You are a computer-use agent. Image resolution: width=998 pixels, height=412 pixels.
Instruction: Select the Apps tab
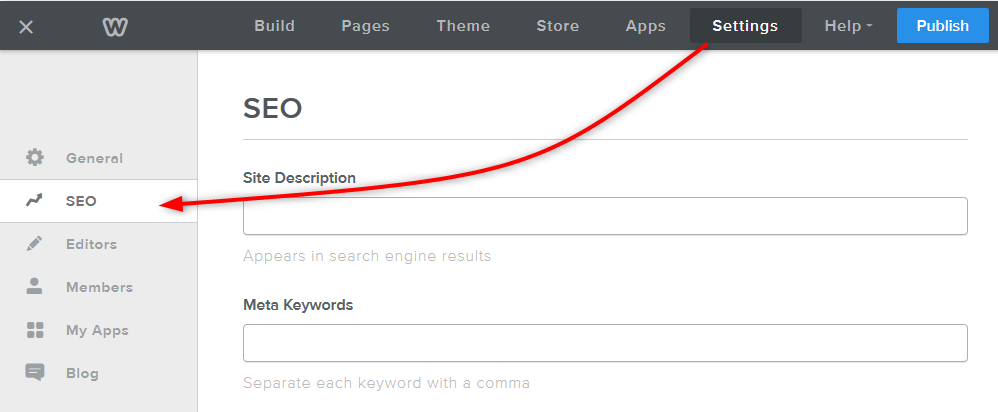tap(645, 26)
